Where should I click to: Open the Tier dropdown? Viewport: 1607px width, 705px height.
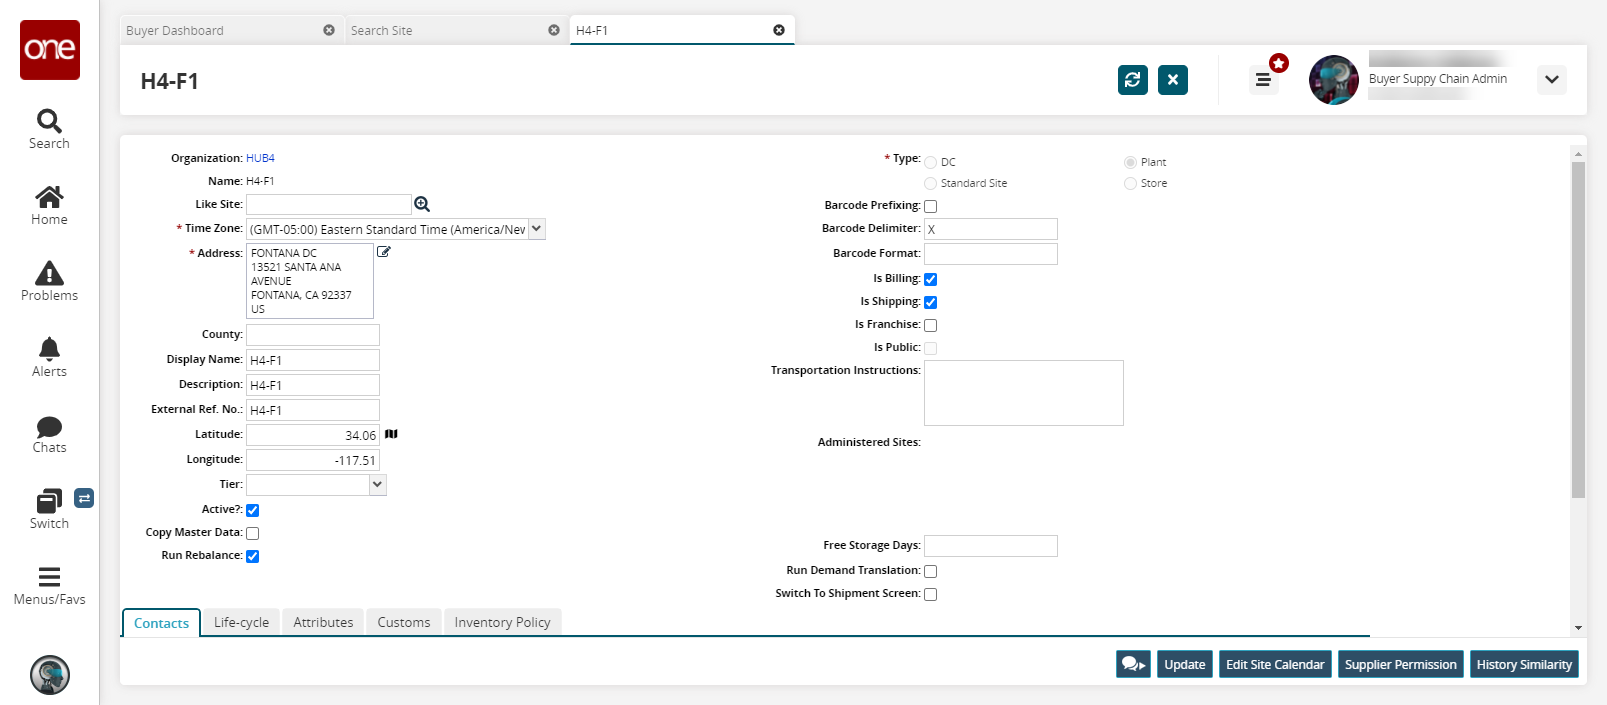377,485
